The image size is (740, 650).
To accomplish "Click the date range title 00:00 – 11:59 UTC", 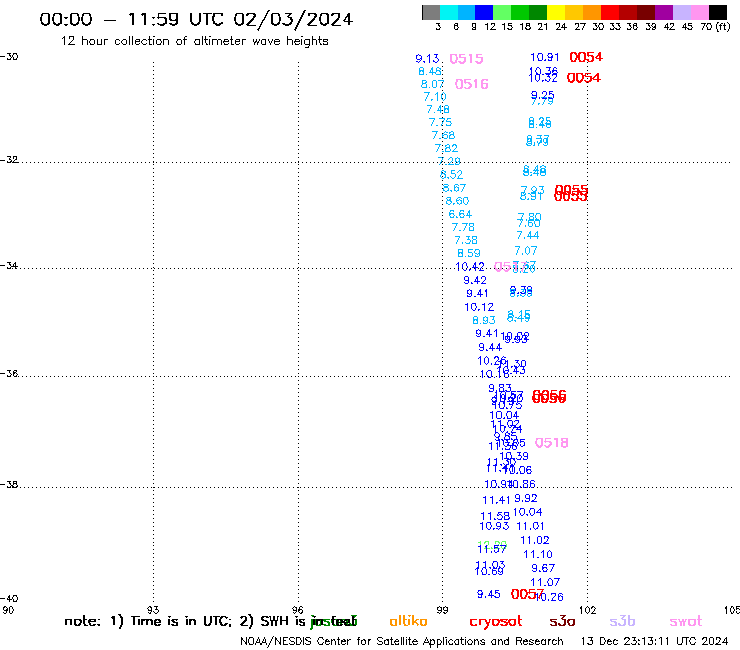I will click(196, 20).
